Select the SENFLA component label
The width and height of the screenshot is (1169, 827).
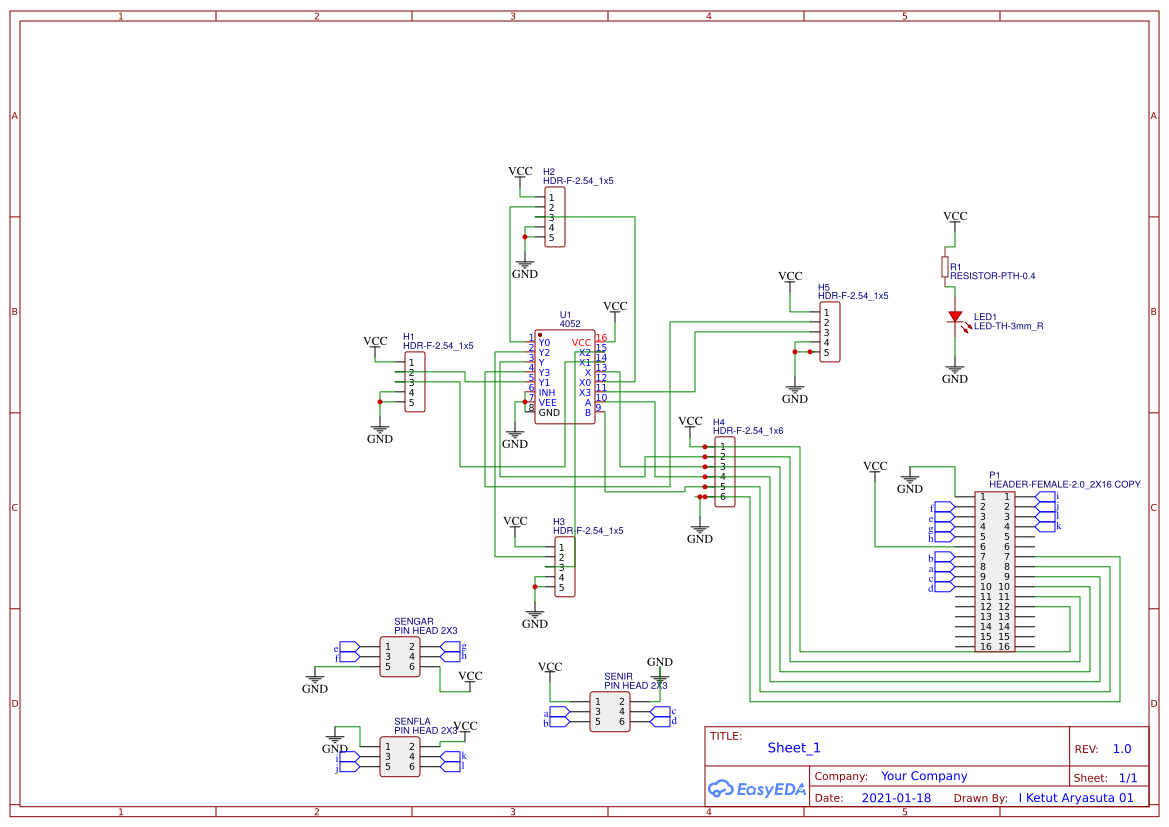[x=412, y=721]
